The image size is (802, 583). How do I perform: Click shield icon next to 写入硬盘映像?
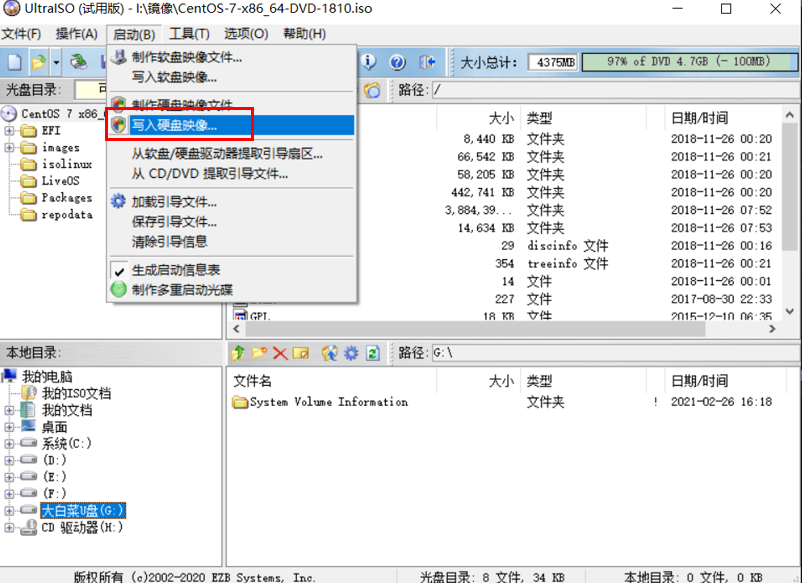119,125
